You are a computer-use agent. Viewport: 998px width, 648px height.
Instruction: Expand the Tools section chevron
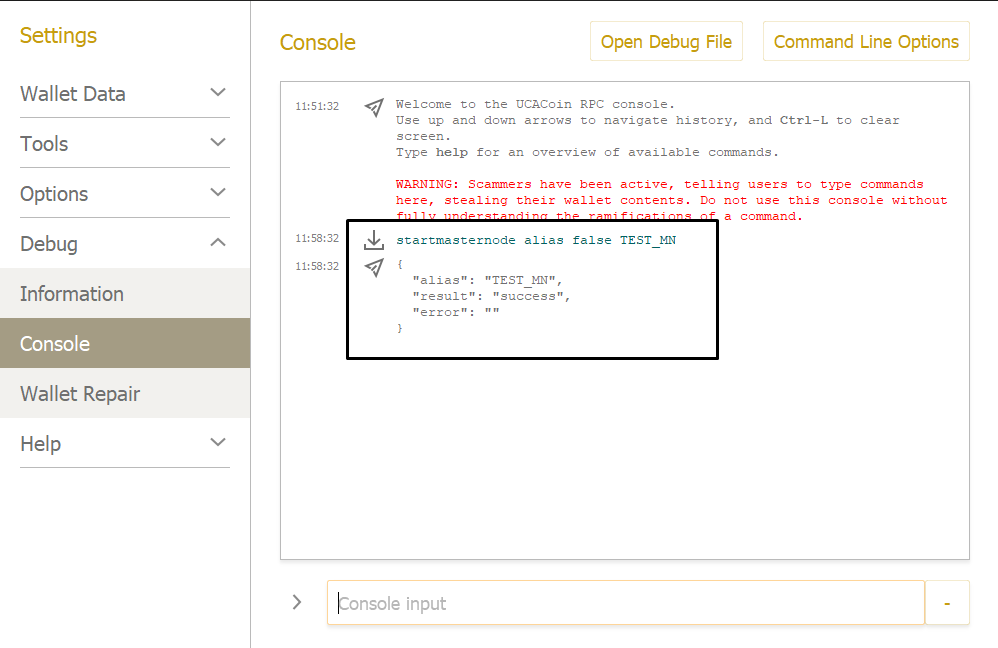click(x=218, y=143)
